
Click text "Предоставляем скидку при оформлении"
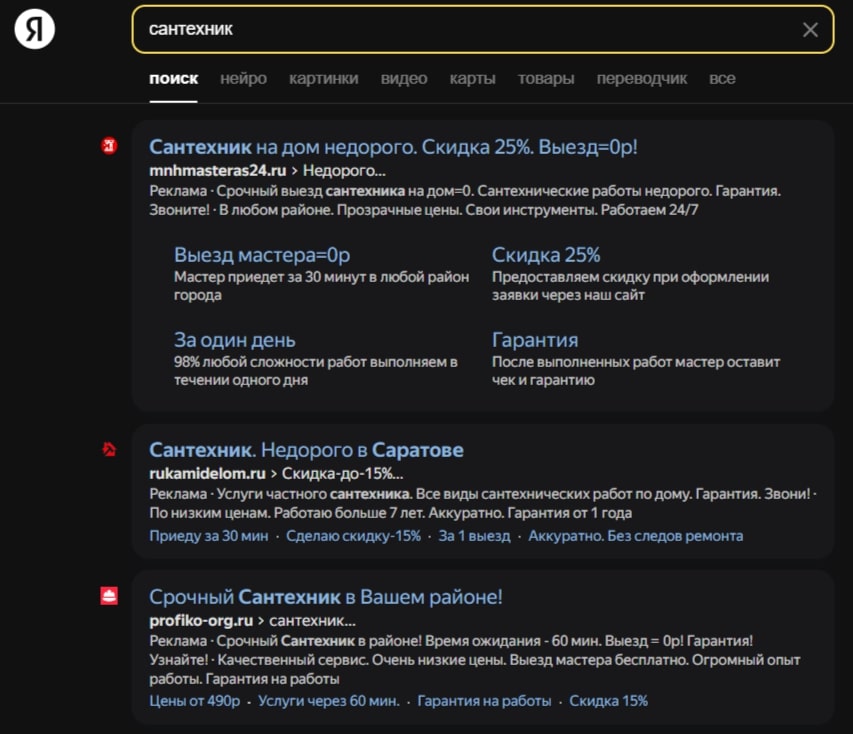(631, 277)
